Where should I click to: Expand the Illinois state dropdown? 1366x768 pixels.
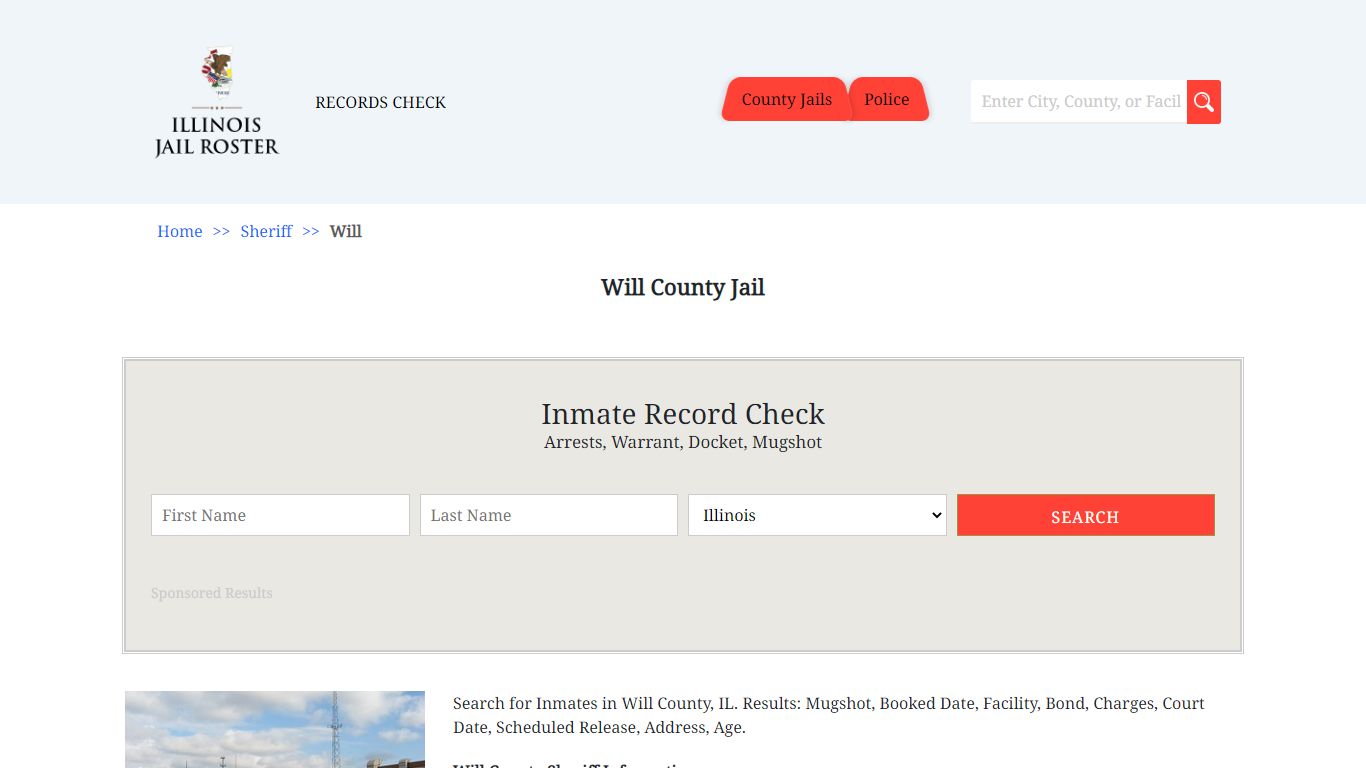coord(817,515)
